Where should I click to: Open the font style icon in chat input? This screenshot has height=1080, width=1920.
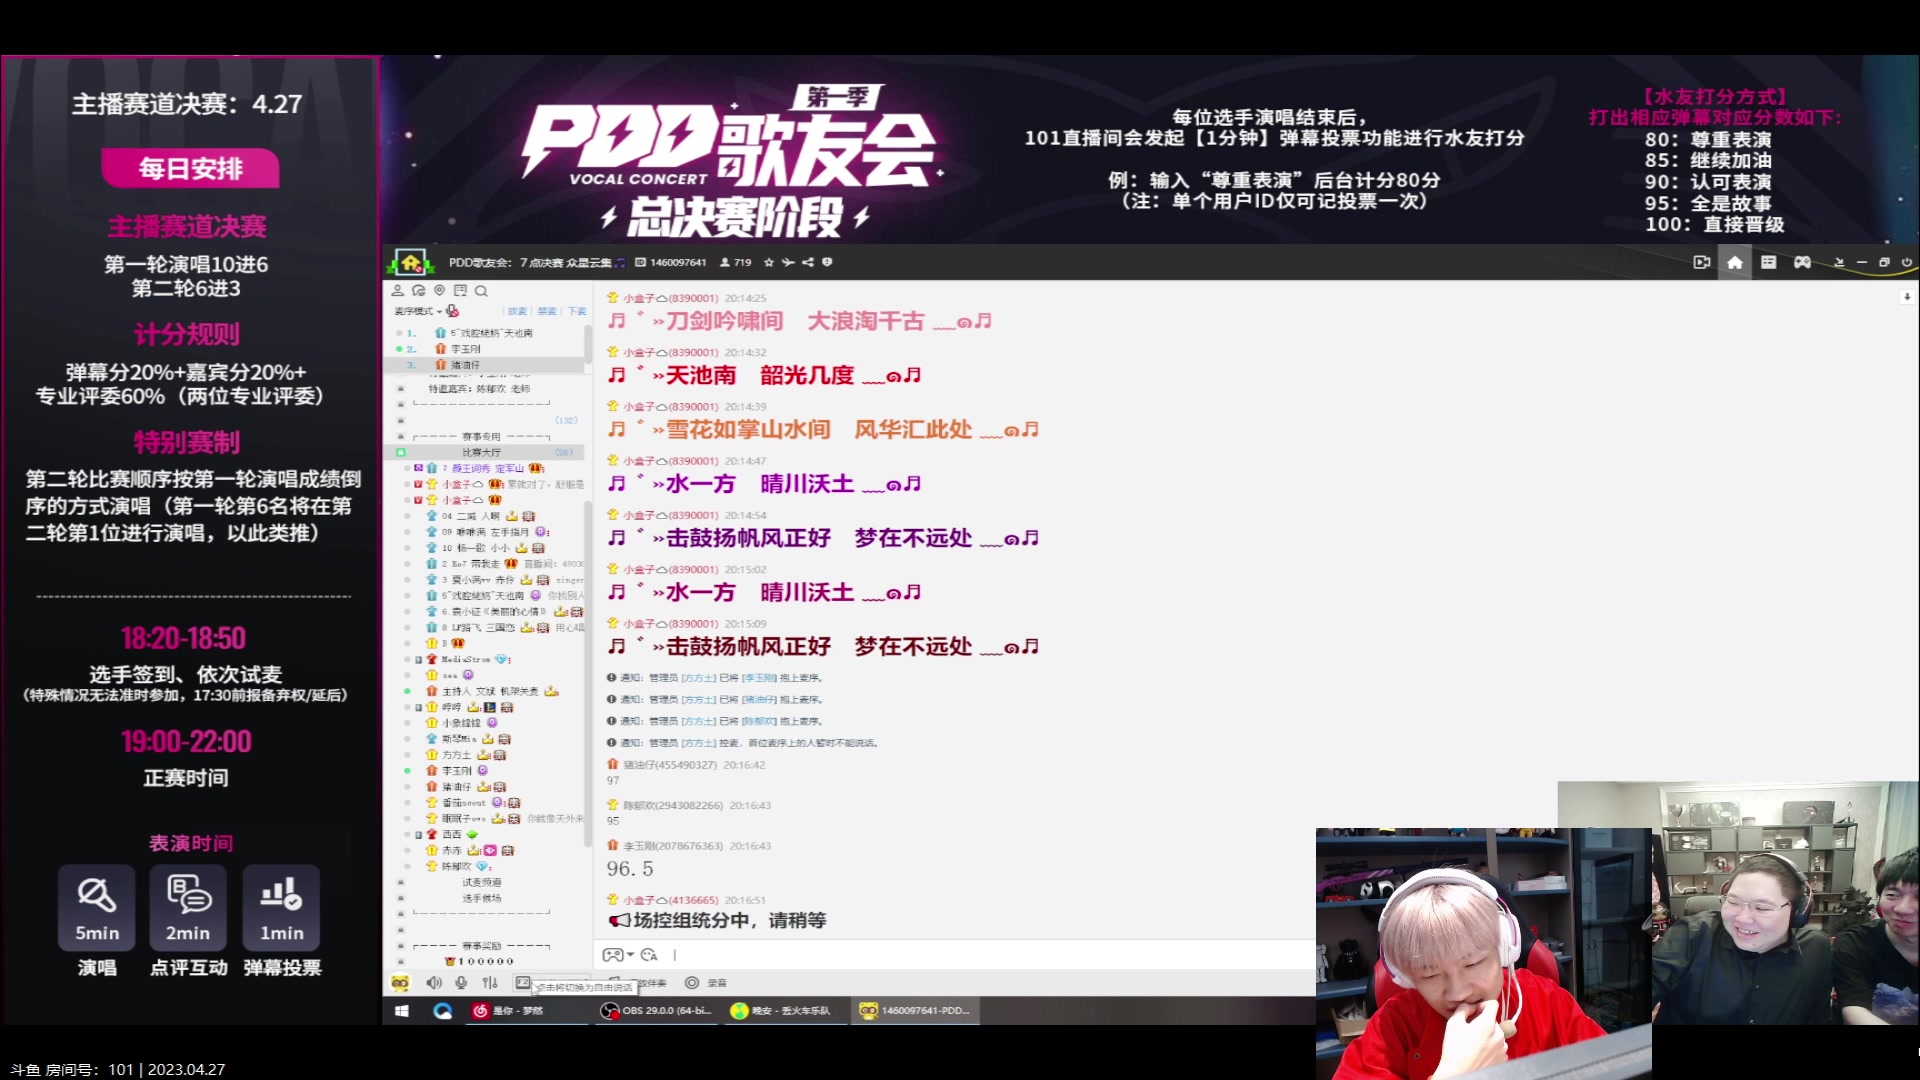649,955
